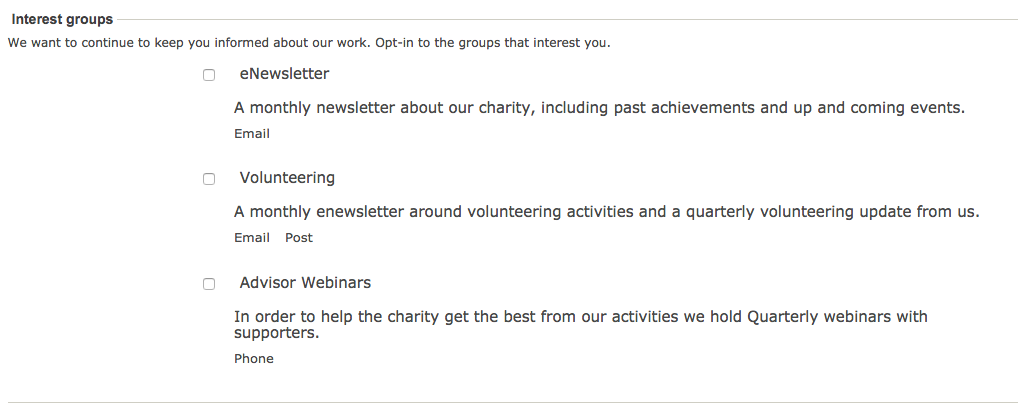Click the Phone channel under Advisor Webinars
The image size is (1025, 410).
coord(254,358)
